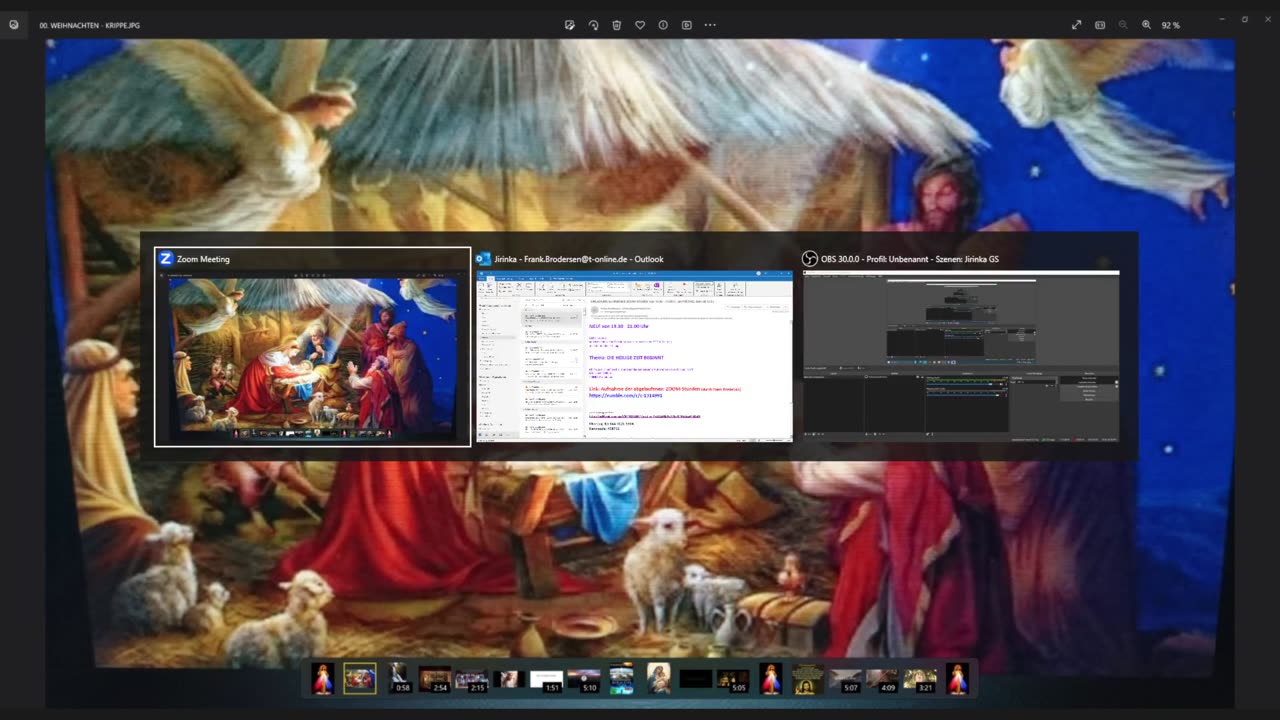
Task: Click the 92 % zoom value
Action: pyautogui.click(x=1171, y=25)
